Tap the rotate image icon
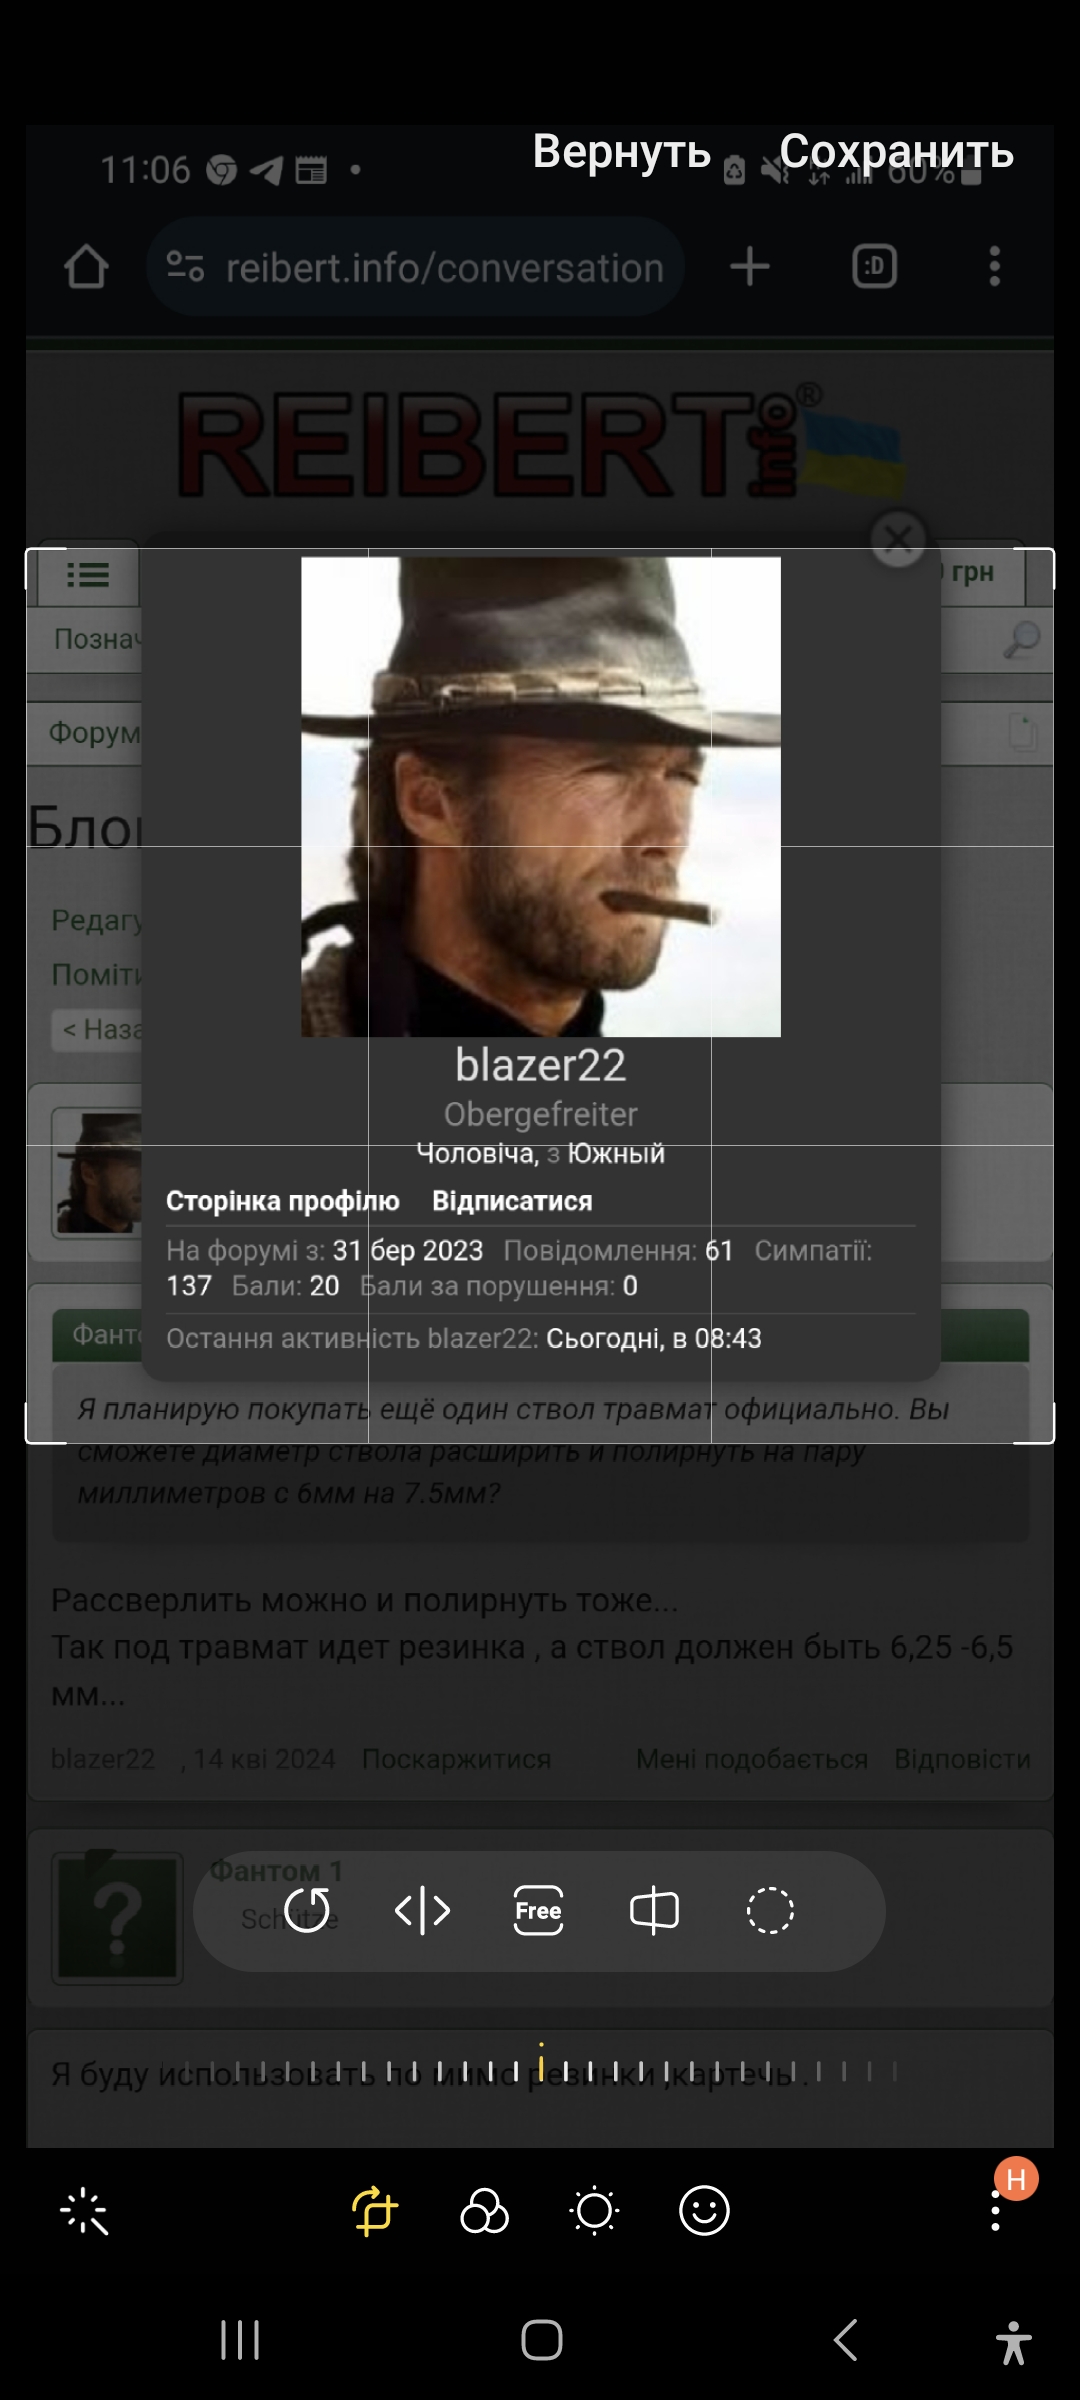This screenshot has height=2400, width=1080. click(x=307, y=1911)
